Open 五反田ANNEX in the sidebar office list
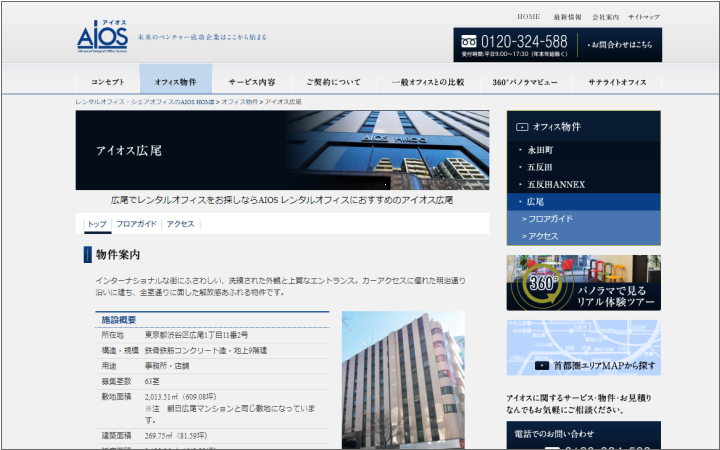Viewport: 720px width, 450px height. (x=584, y=185)
